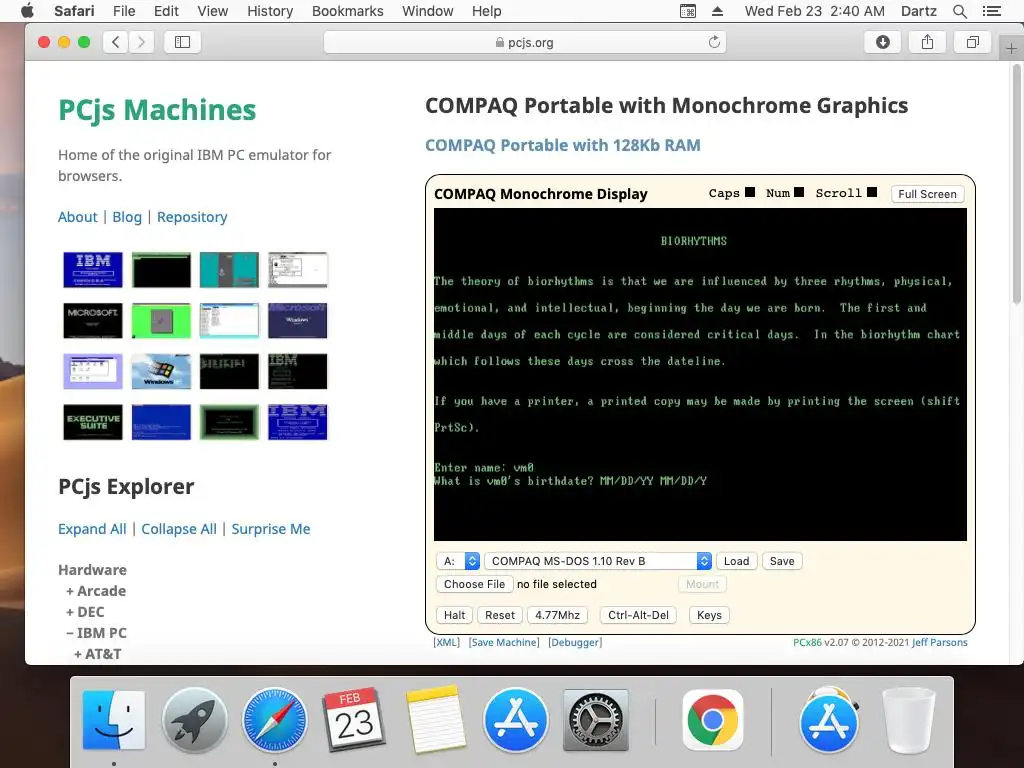This screenshot has height=768, width=1024.
Task: Open Calendar from the Dock
Action: tap(355, 720)
